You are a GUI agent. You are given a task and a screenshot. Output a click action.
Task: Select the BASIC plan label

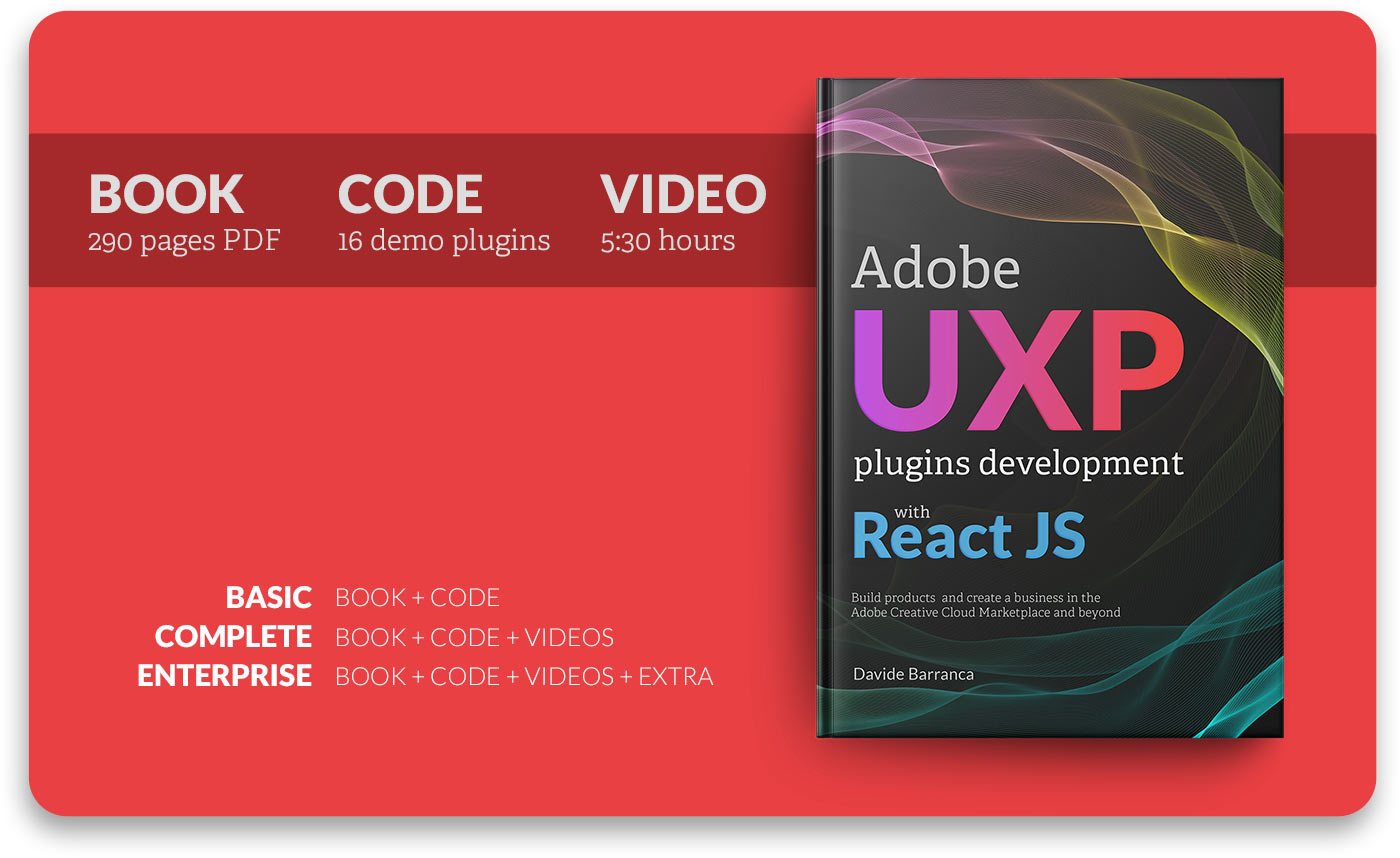pyautogui.click(x=269, y=598)
